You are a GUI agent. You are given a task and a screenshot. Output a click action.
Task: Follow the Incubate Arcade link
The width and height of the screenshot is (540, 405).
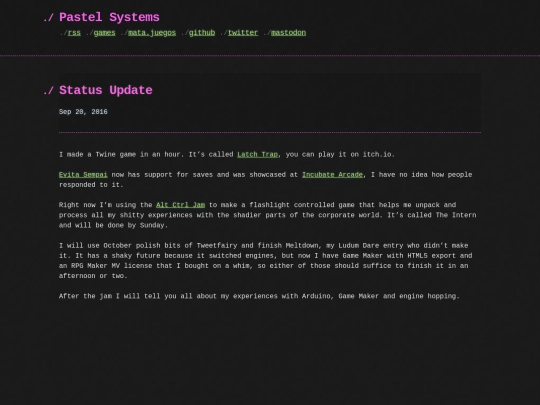pyautogui.click(x=332, y=175)
